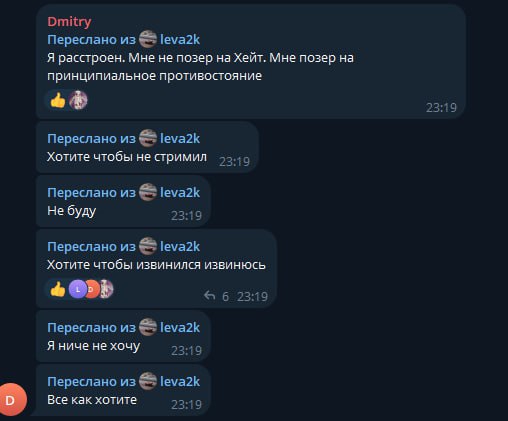Click the purple L reactor avatar
This screenshot has height=421, width=508.
(x=78, y=289)
